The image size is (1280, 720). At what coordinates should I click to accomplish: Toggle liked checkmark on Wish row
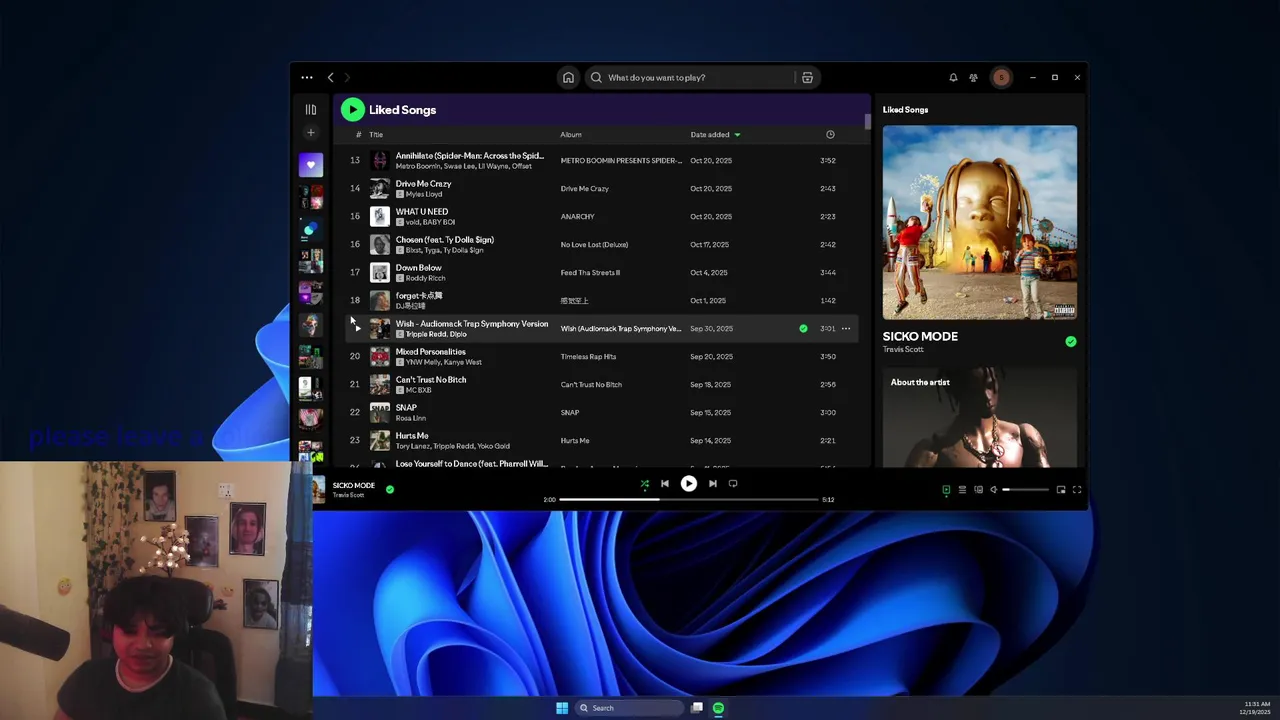[x=803, y=328]
